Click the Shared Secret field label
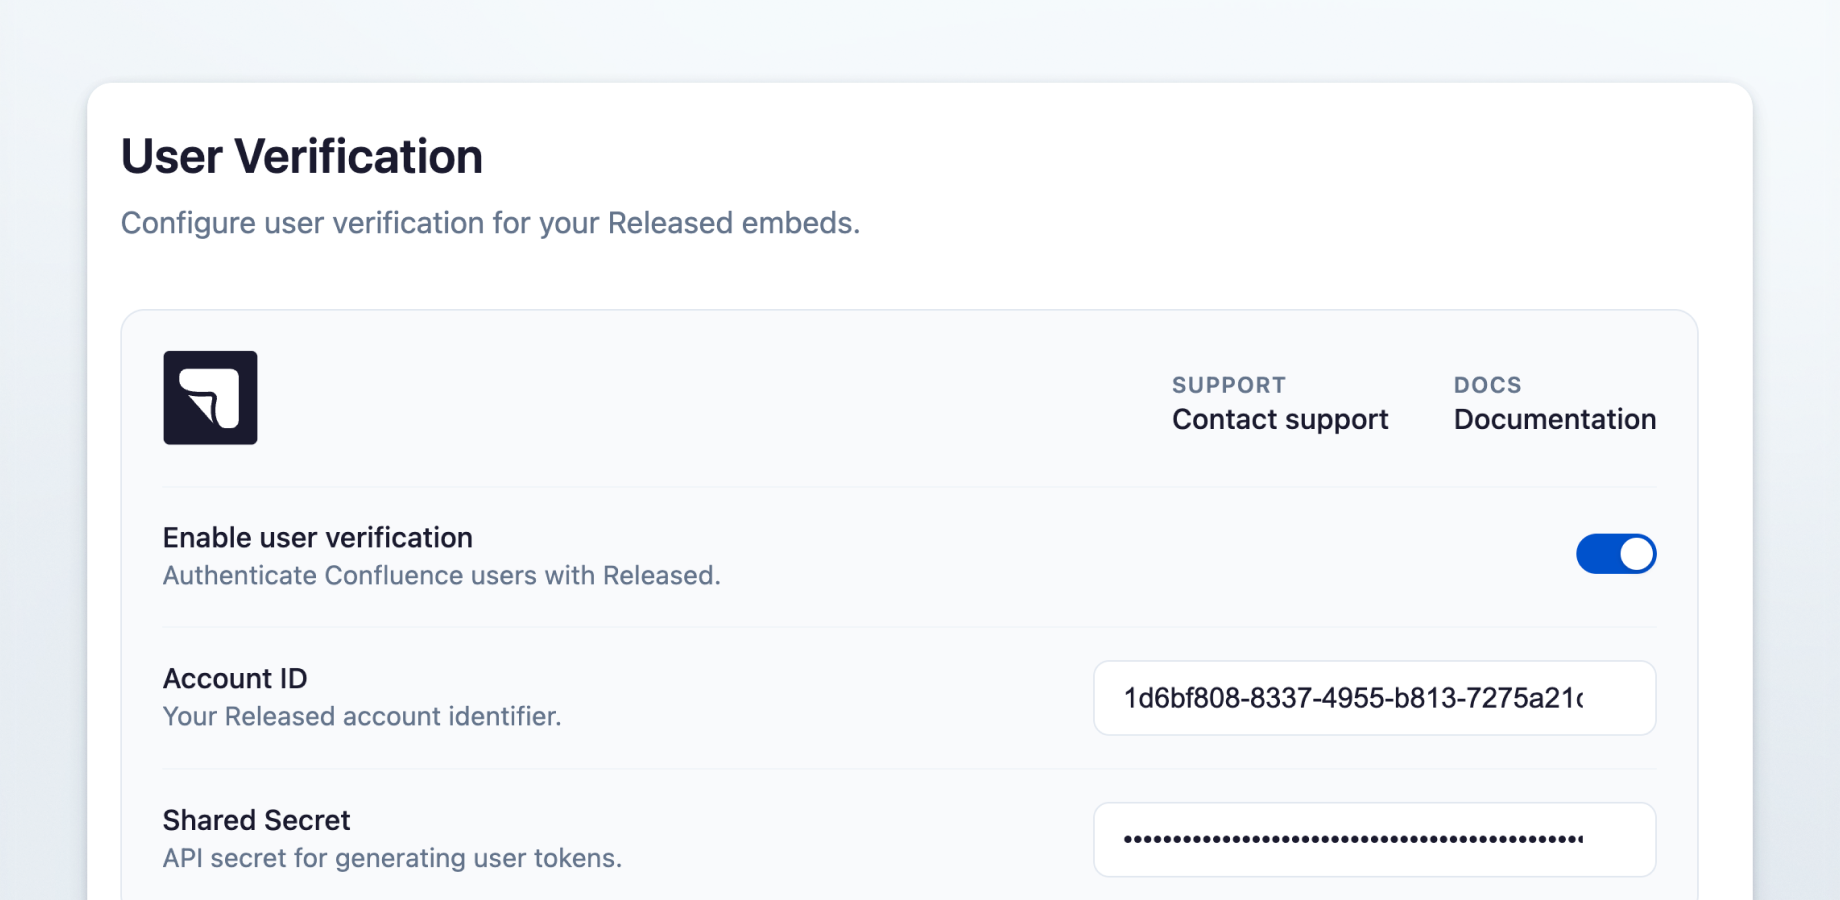Screen dimensions: 1840x900 point(256,819)
